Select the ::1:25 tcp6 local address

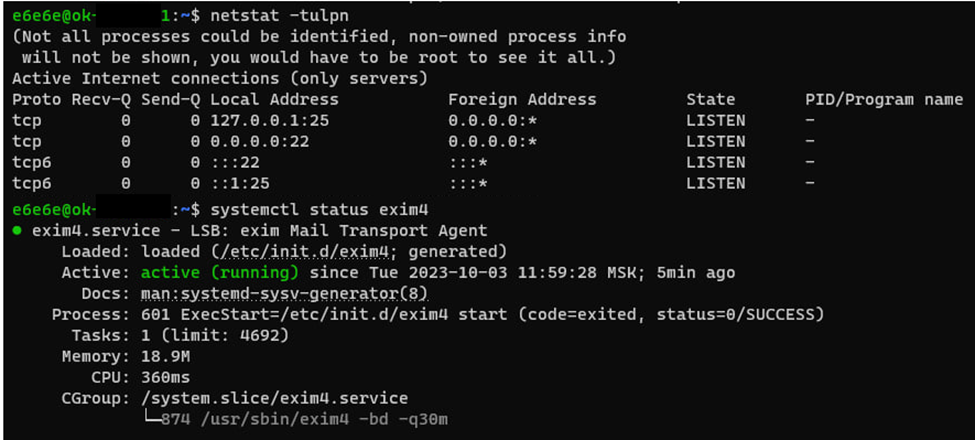241,184
